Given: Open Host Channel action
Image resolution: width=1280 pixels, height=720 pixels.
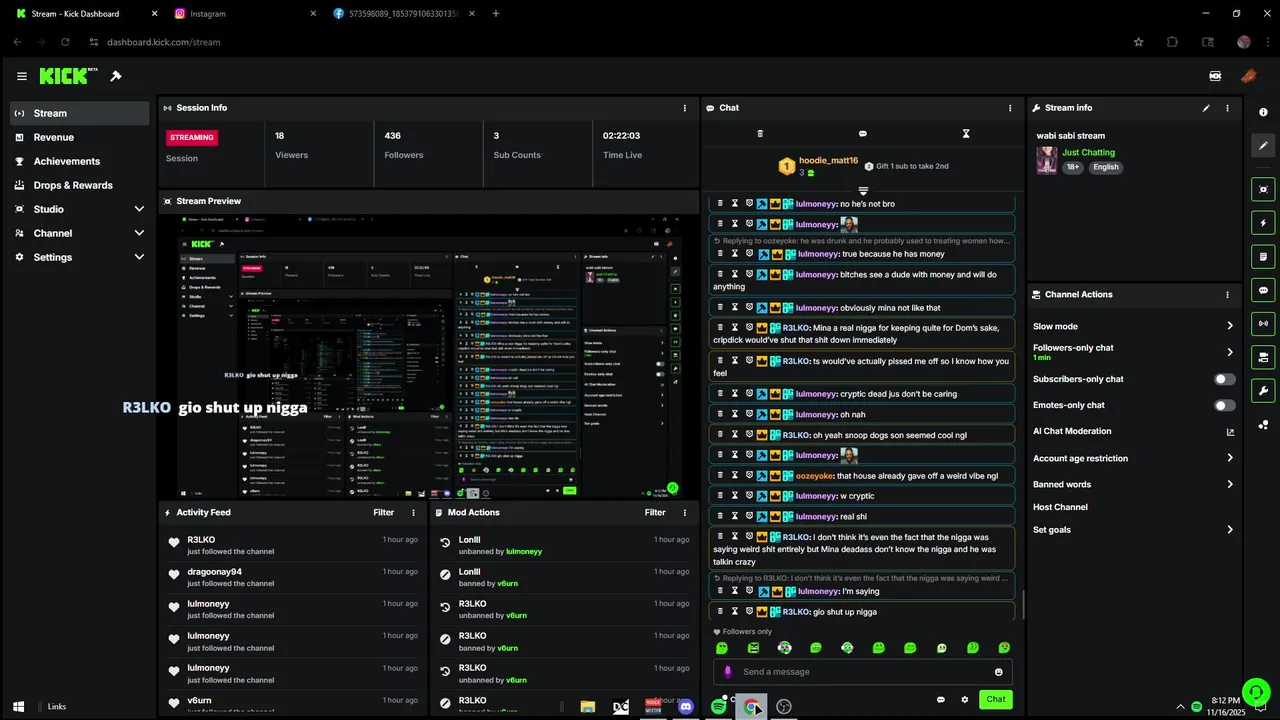Looking at the screenshot, I should pos(1060,507).
